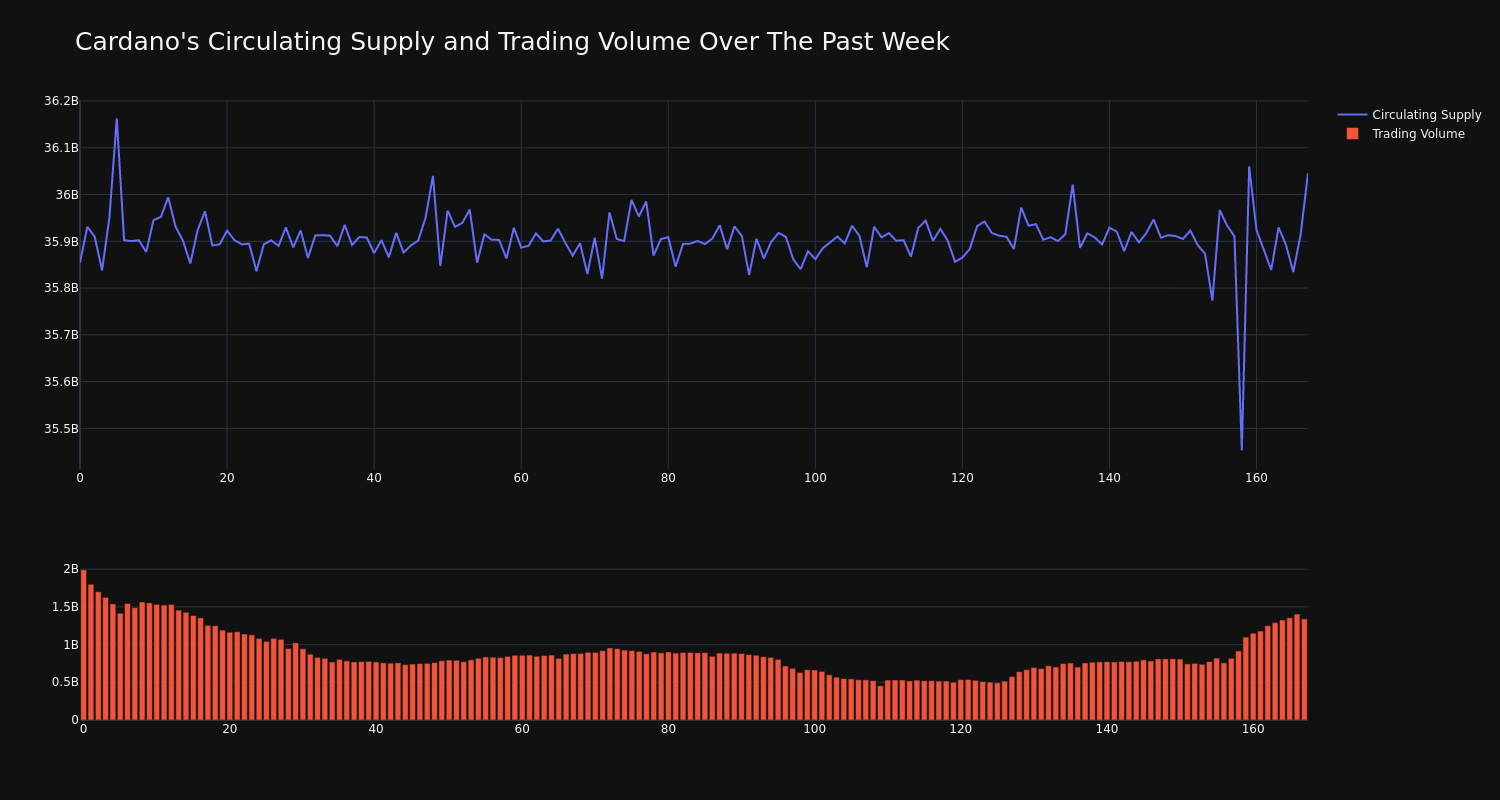
Task: Click the chart title about Cardano's supply
Action: click(x=512, y=42)
